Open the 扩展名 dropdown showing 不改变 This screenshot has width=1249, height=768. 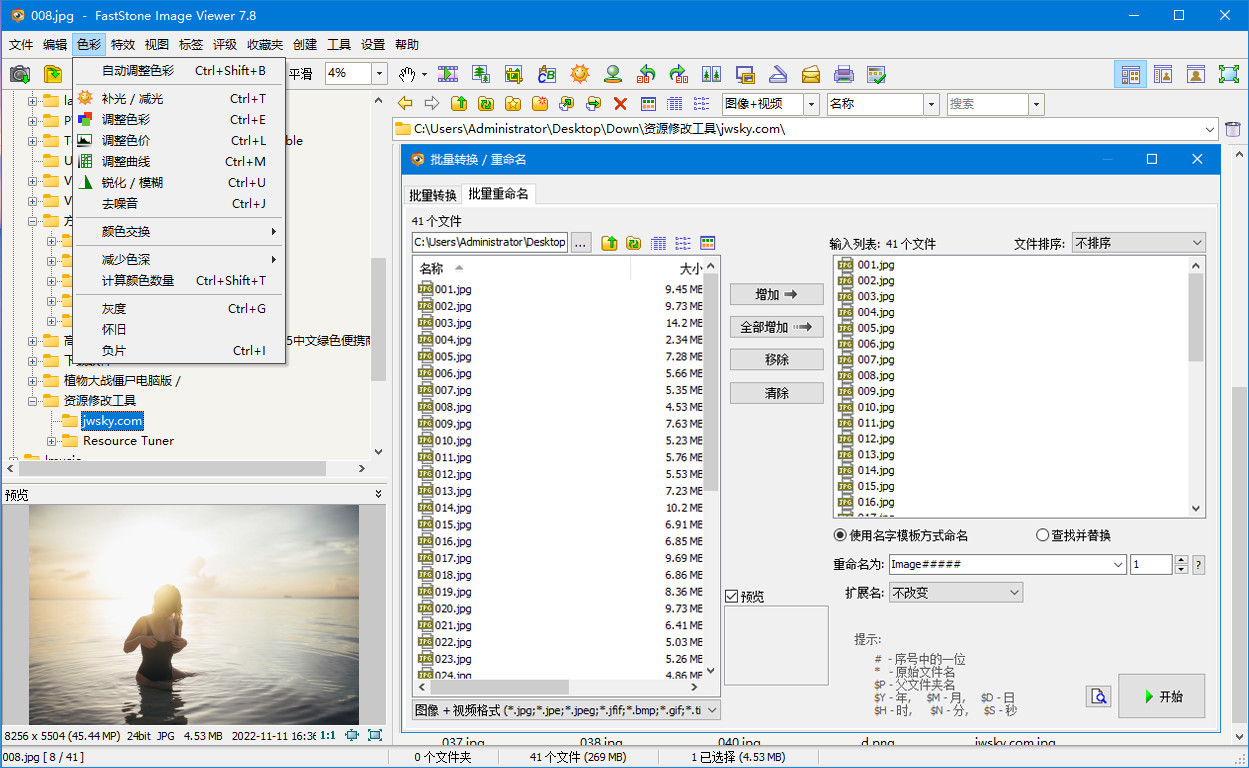[x=955, y=592]
